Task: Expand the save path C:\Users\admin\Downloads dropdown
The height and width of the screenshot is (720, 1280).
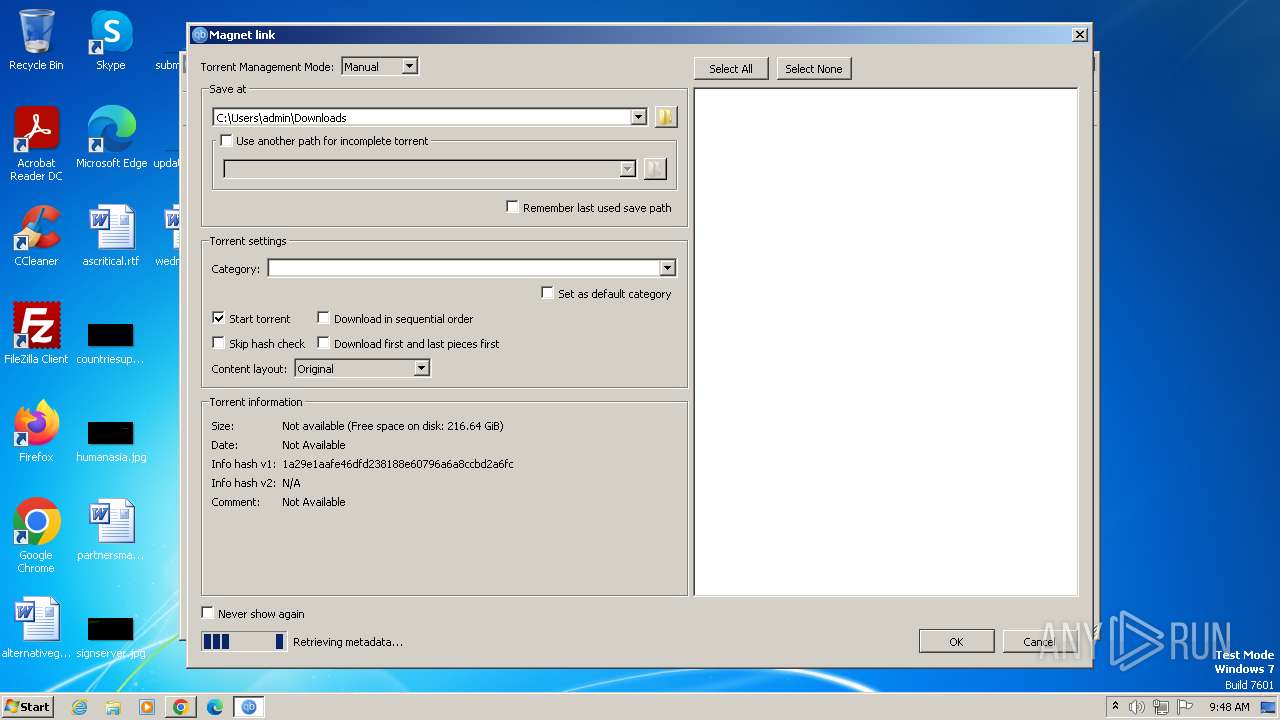Action: tap(638, 117)
